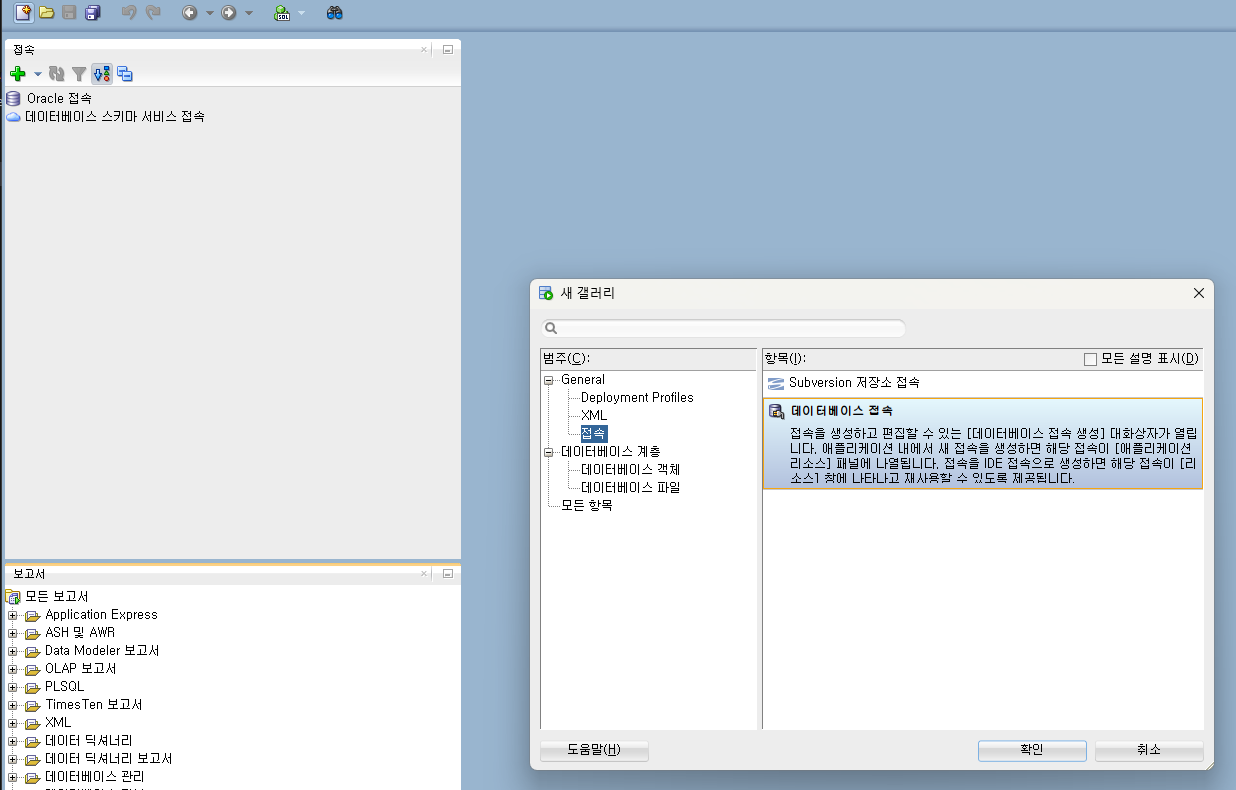Click the gallery search input field
The image size is (1236, 790).
pyautogui.click(x=724, y=328)
